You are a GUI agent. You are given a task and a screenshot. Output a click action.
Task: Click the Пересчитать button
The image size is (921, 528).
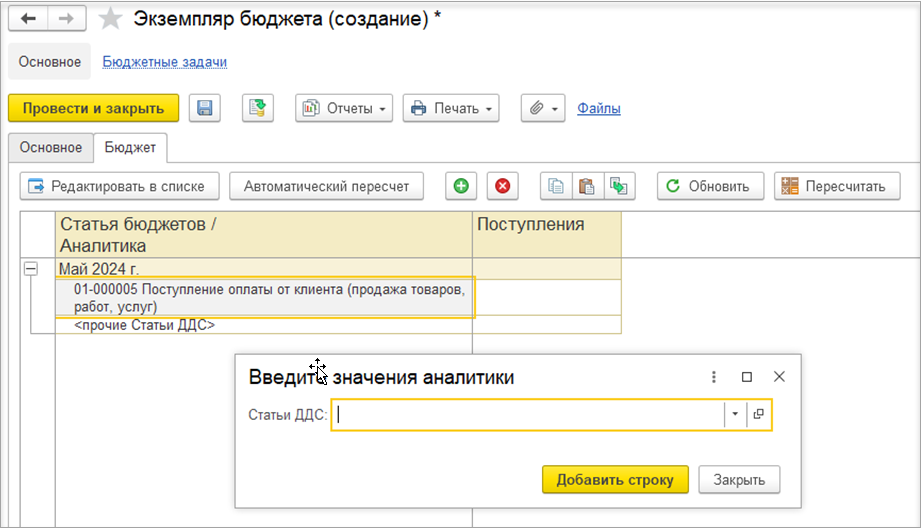point(837,186)
